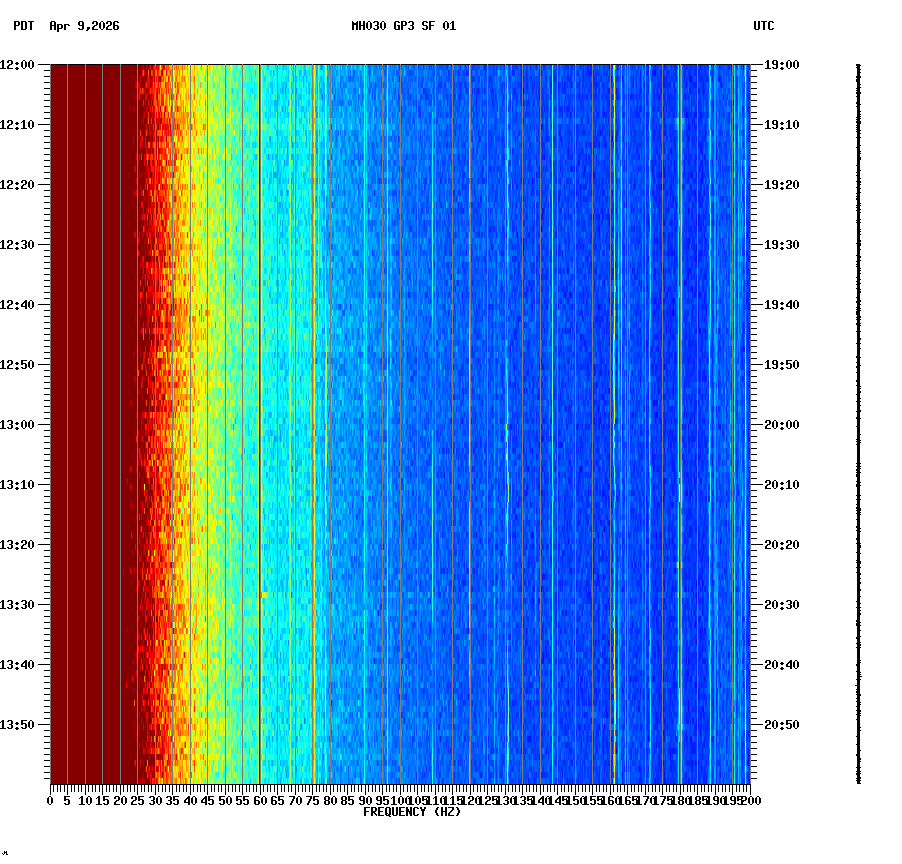Click the yellow energy band near 40 Hz

(195, 400)
